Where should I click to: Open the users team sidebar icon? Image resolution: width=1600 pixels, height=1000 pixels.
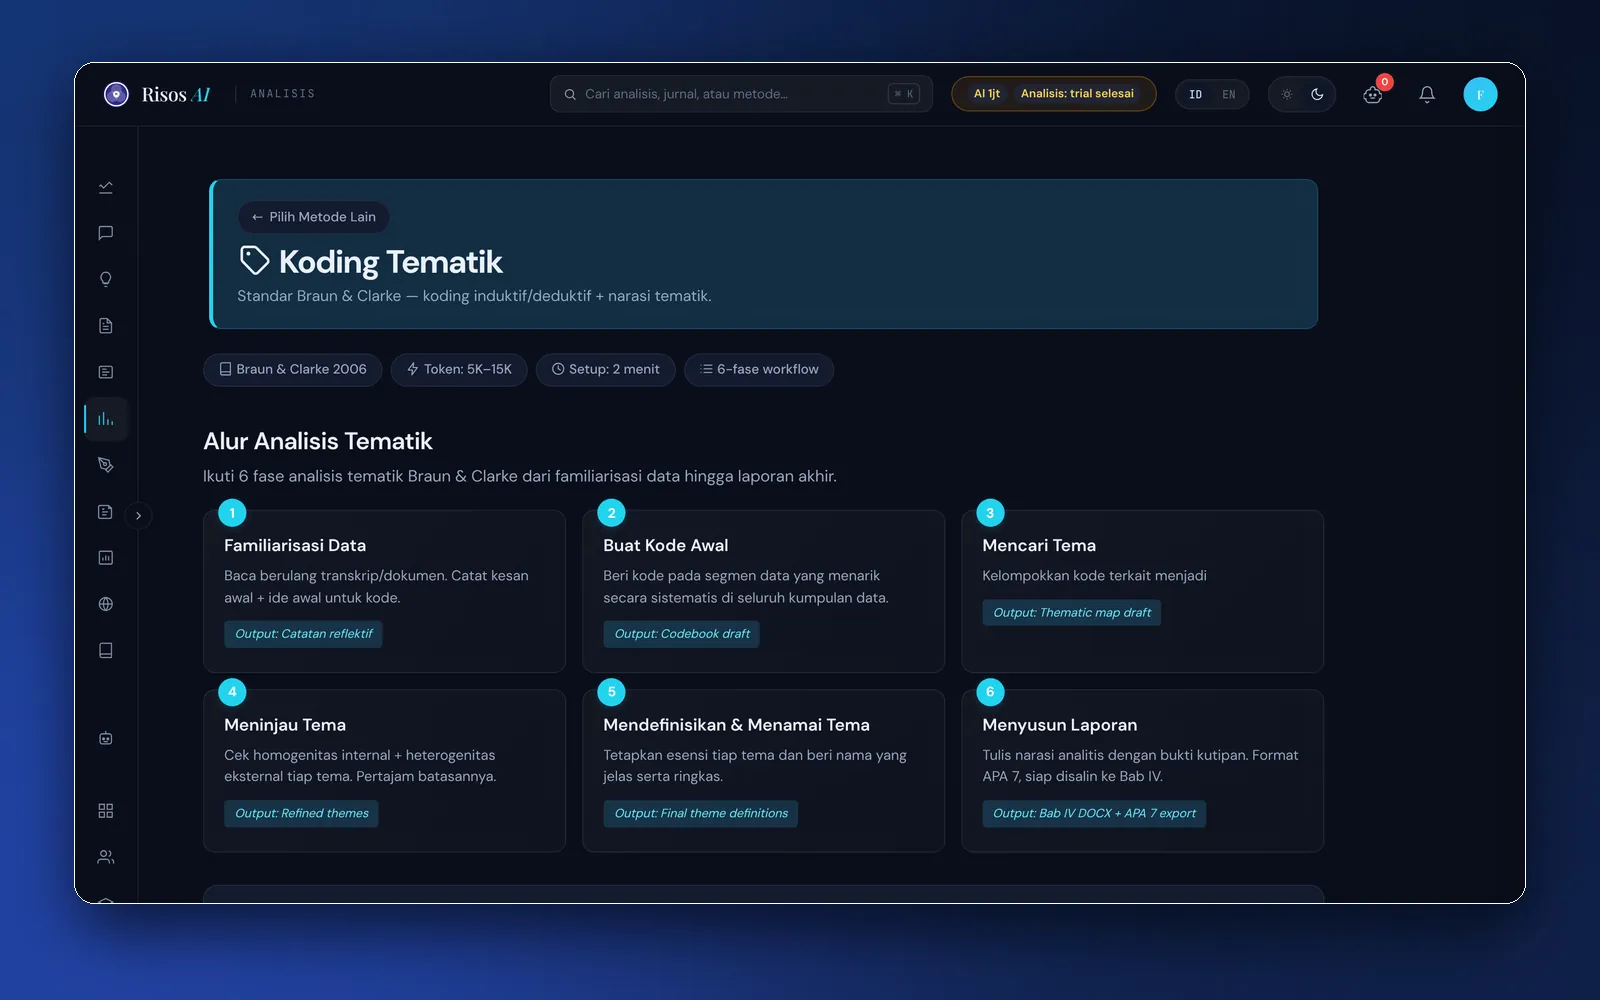pos(106,857)
